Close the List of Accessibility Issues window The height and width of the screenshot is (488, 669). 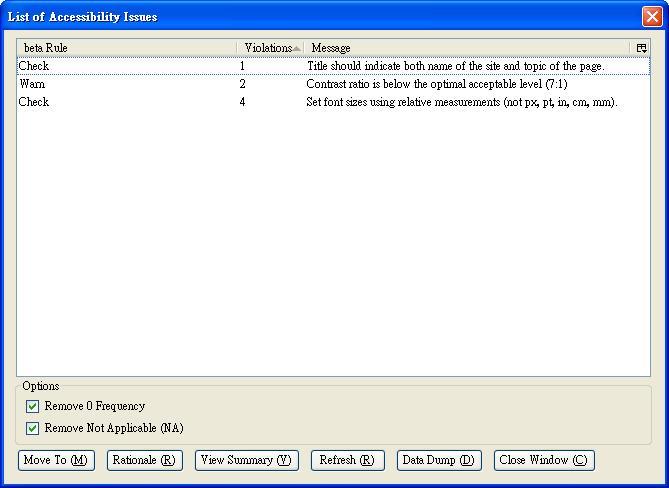(652, 17)
